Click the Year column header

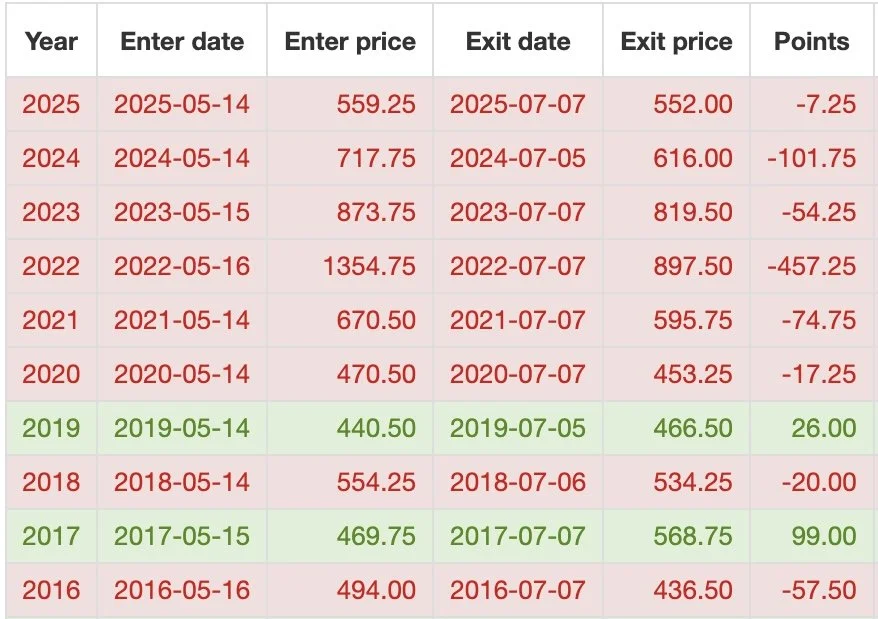click(x=51, y=41)
